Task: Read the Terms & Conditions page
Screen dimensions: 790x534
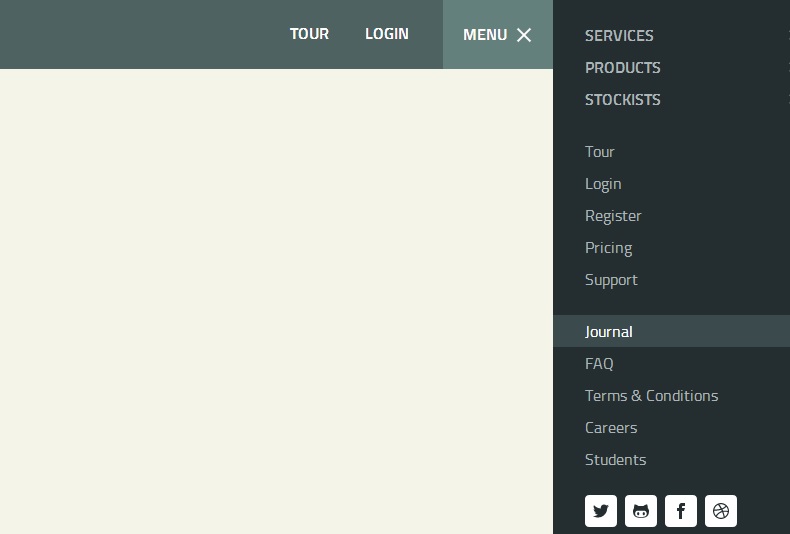Action: (x=651, y=396)
